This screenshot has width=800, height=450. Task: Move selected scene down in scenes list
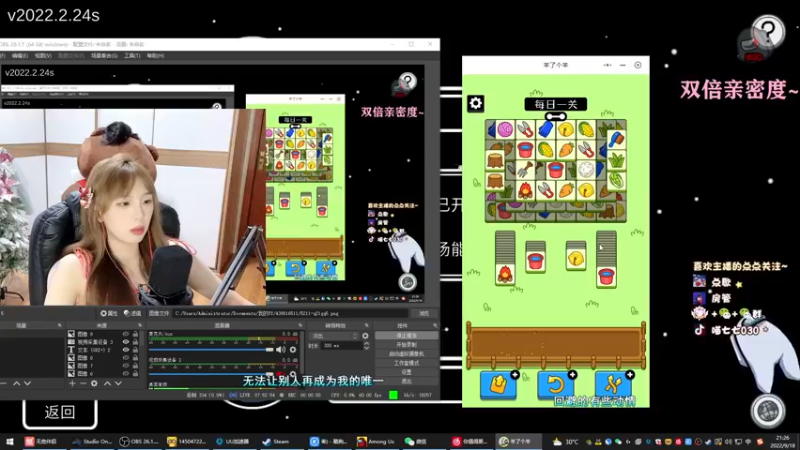28,383
